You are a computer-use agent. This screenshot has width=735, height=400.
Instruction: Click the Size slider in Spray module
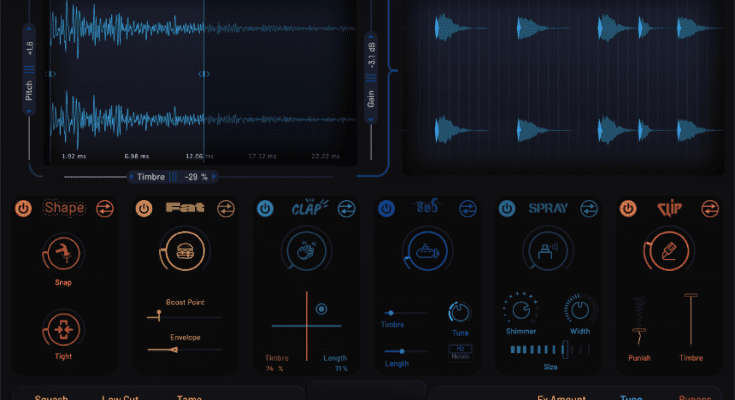[x=542, y=349]
